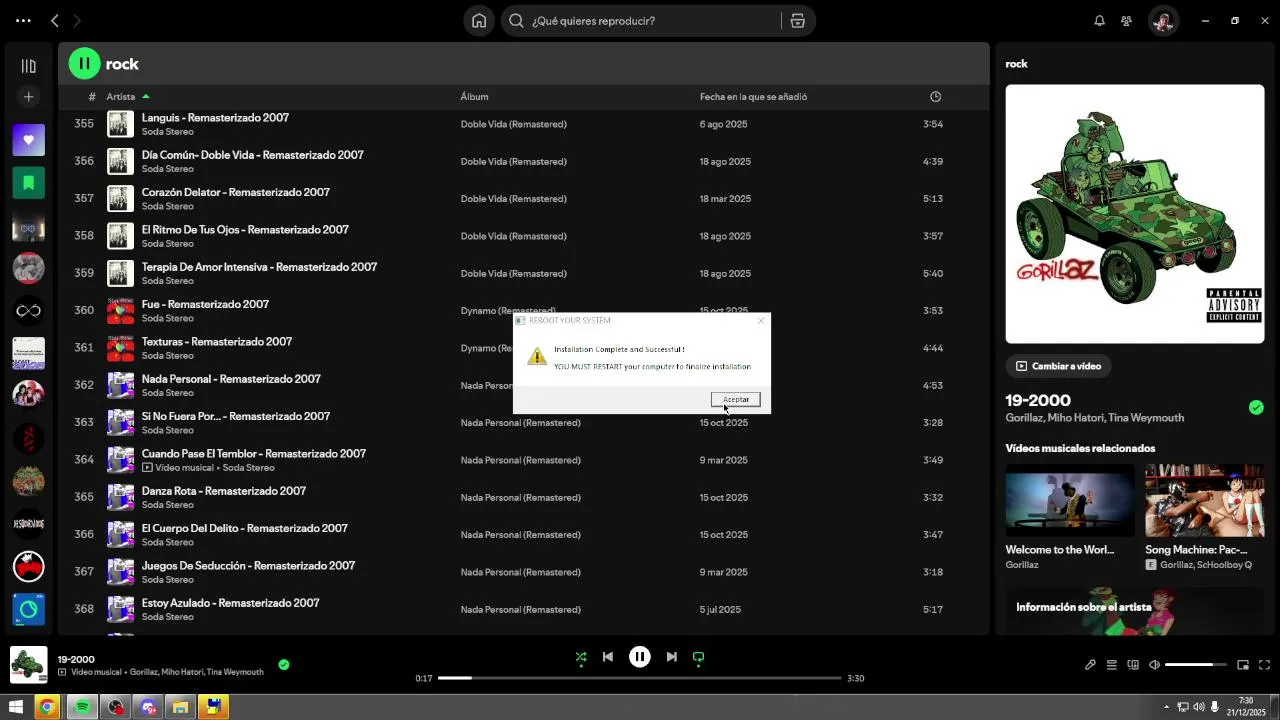Adjust the volume slider
This screenshot has width=1280, height=720.
pyautogui.click(x=1195, y=665)
